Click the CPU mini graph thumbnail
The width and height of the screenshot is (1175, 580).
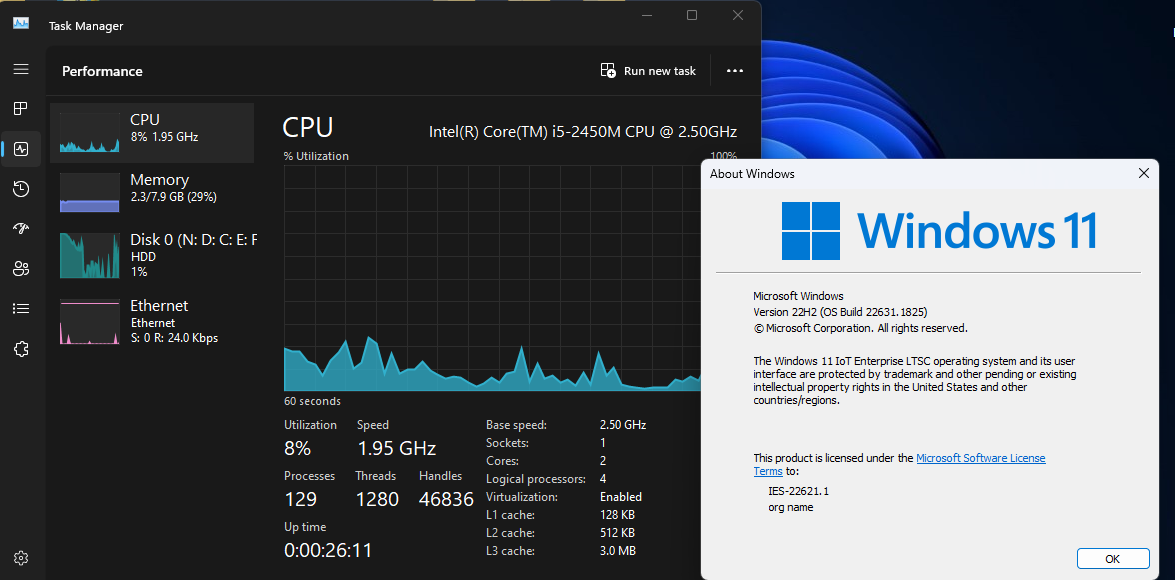pos(89,133)
